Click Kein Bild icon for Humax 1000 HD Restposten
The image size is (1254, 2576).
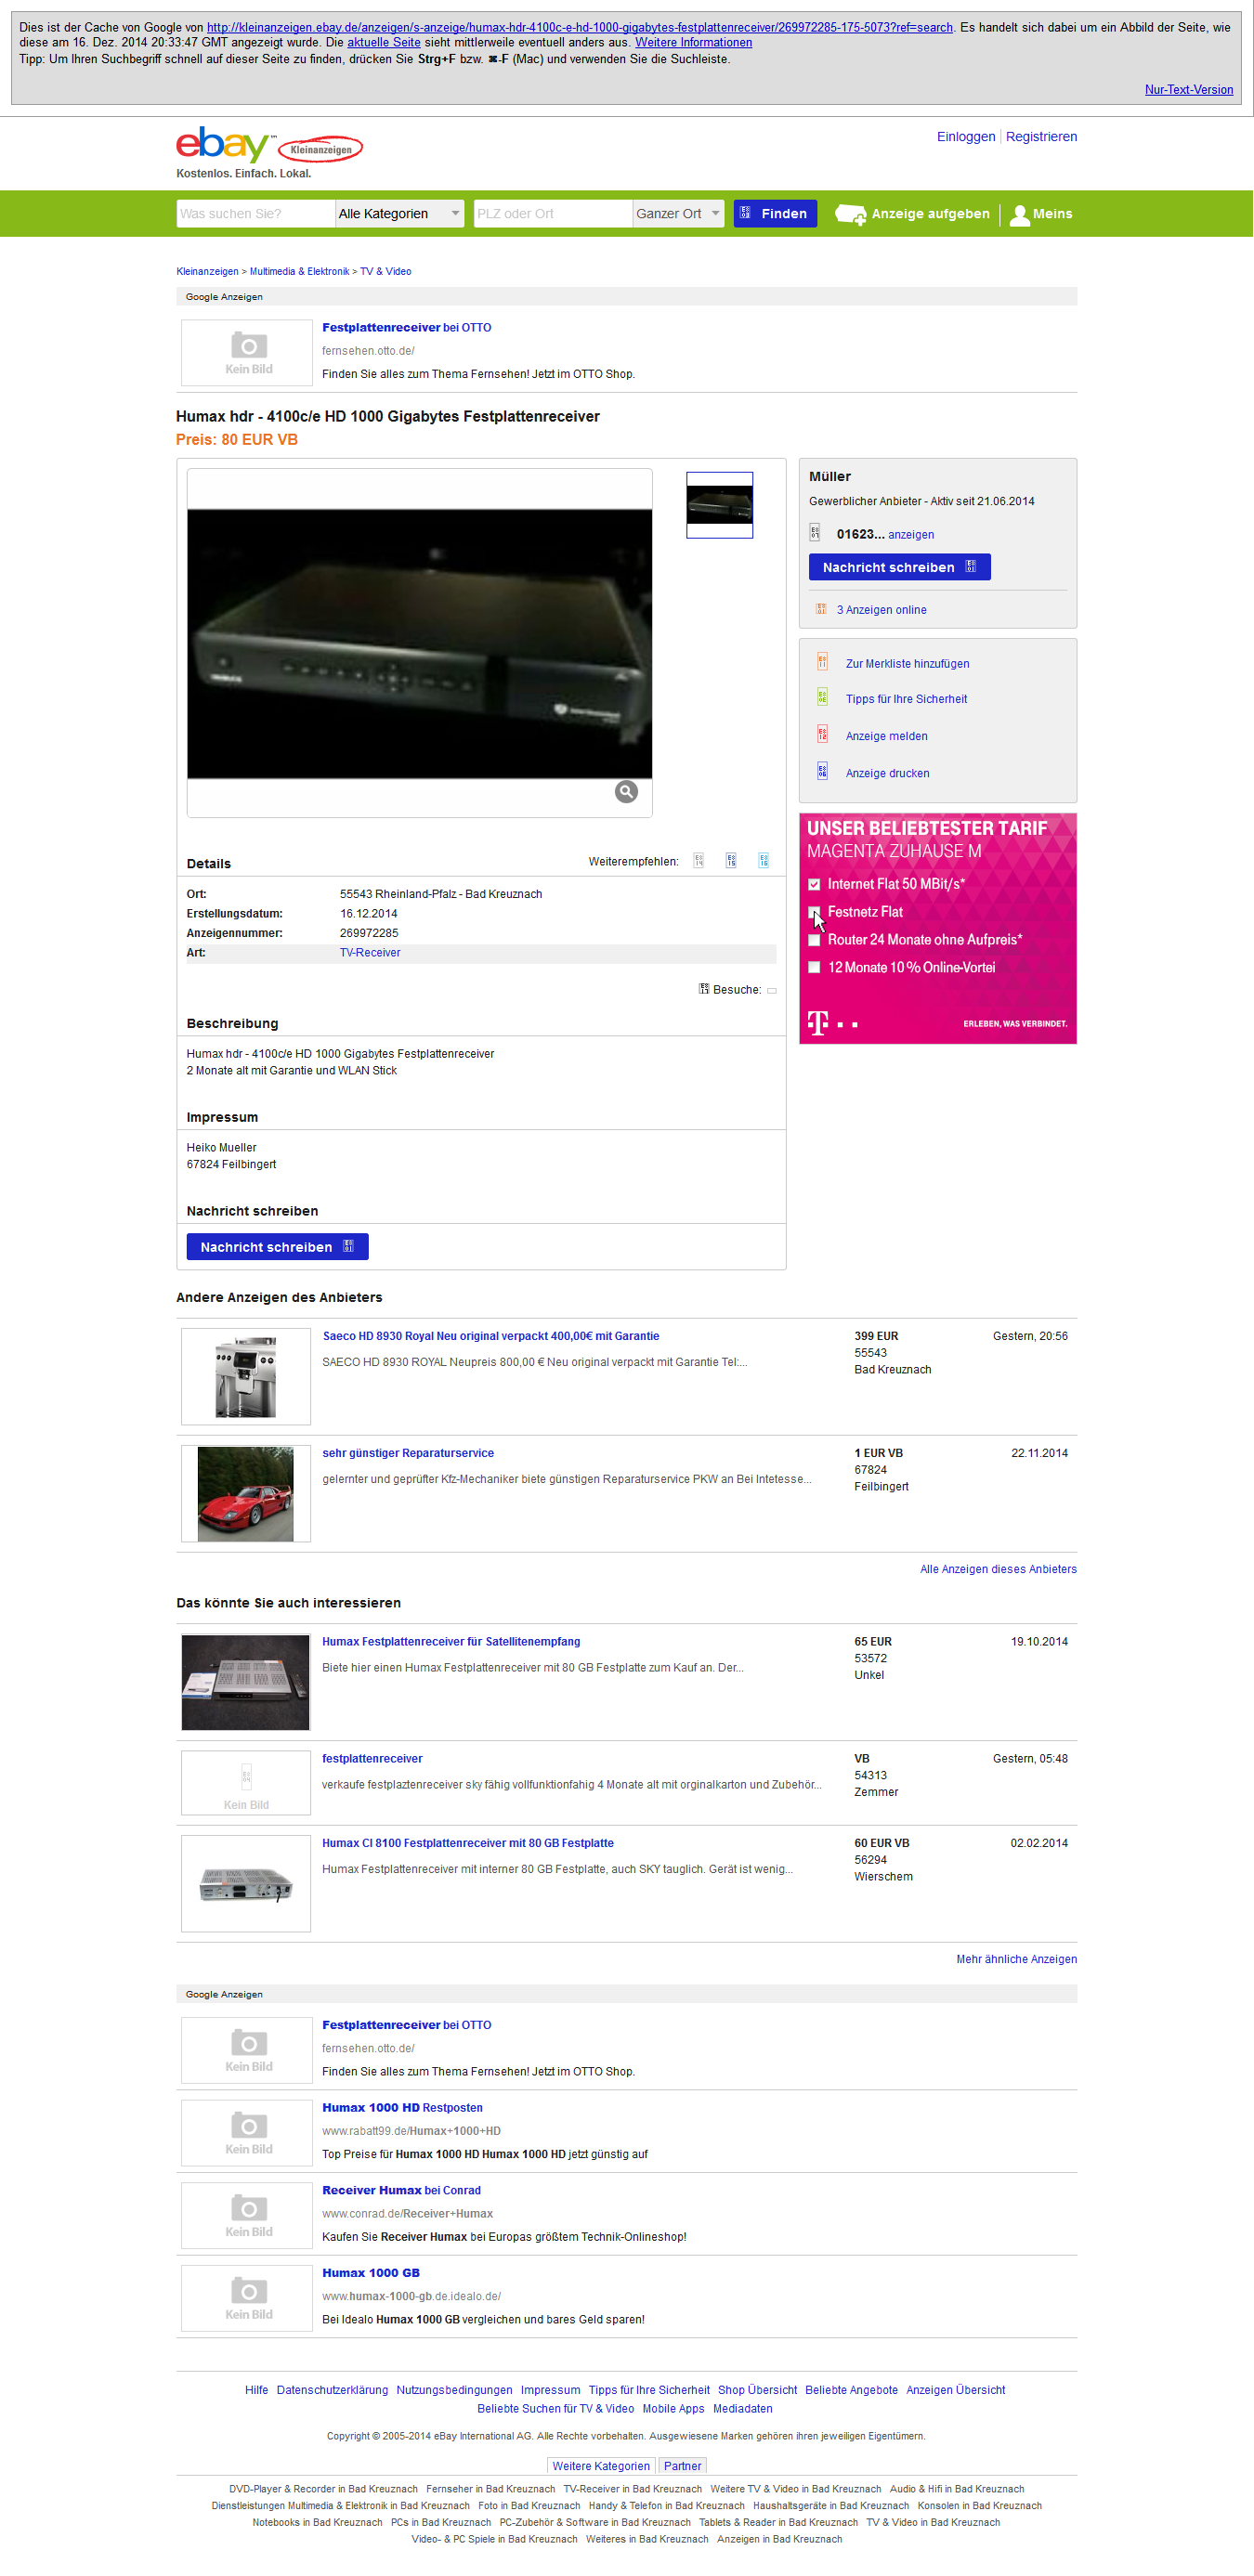click(x=249, y=2132)
